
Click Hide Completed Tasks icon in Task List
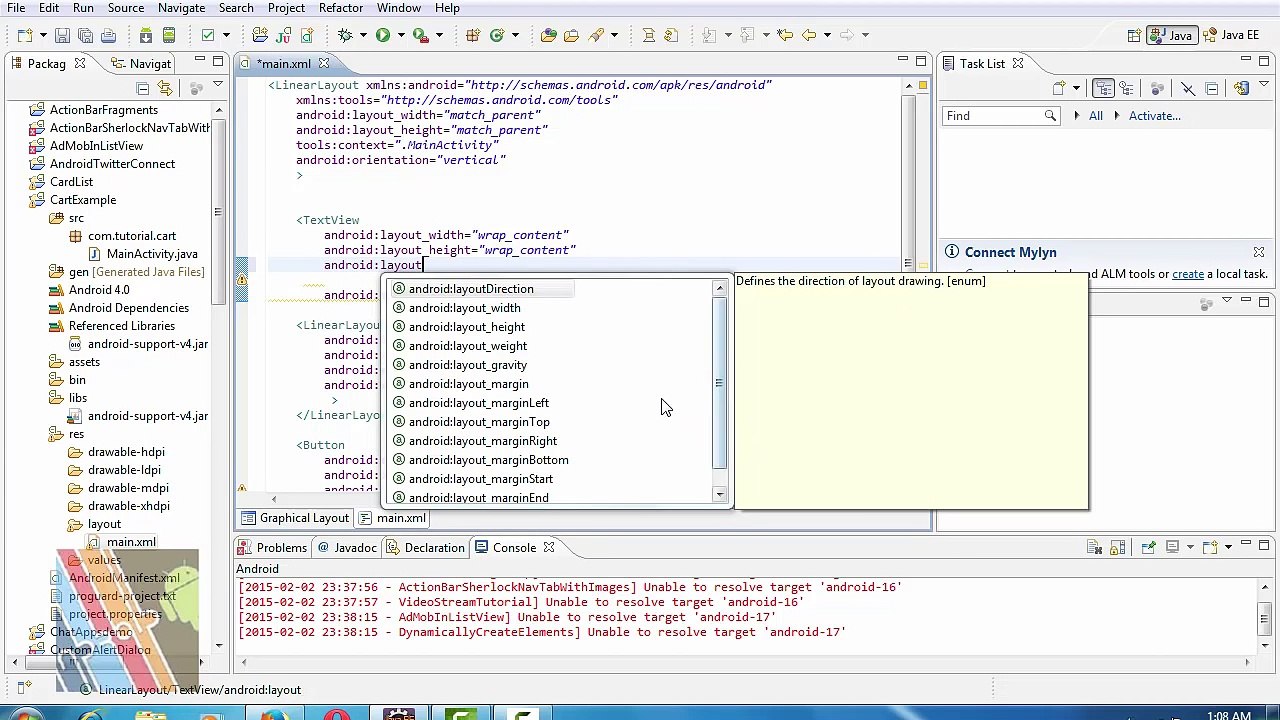(1188, 88)
